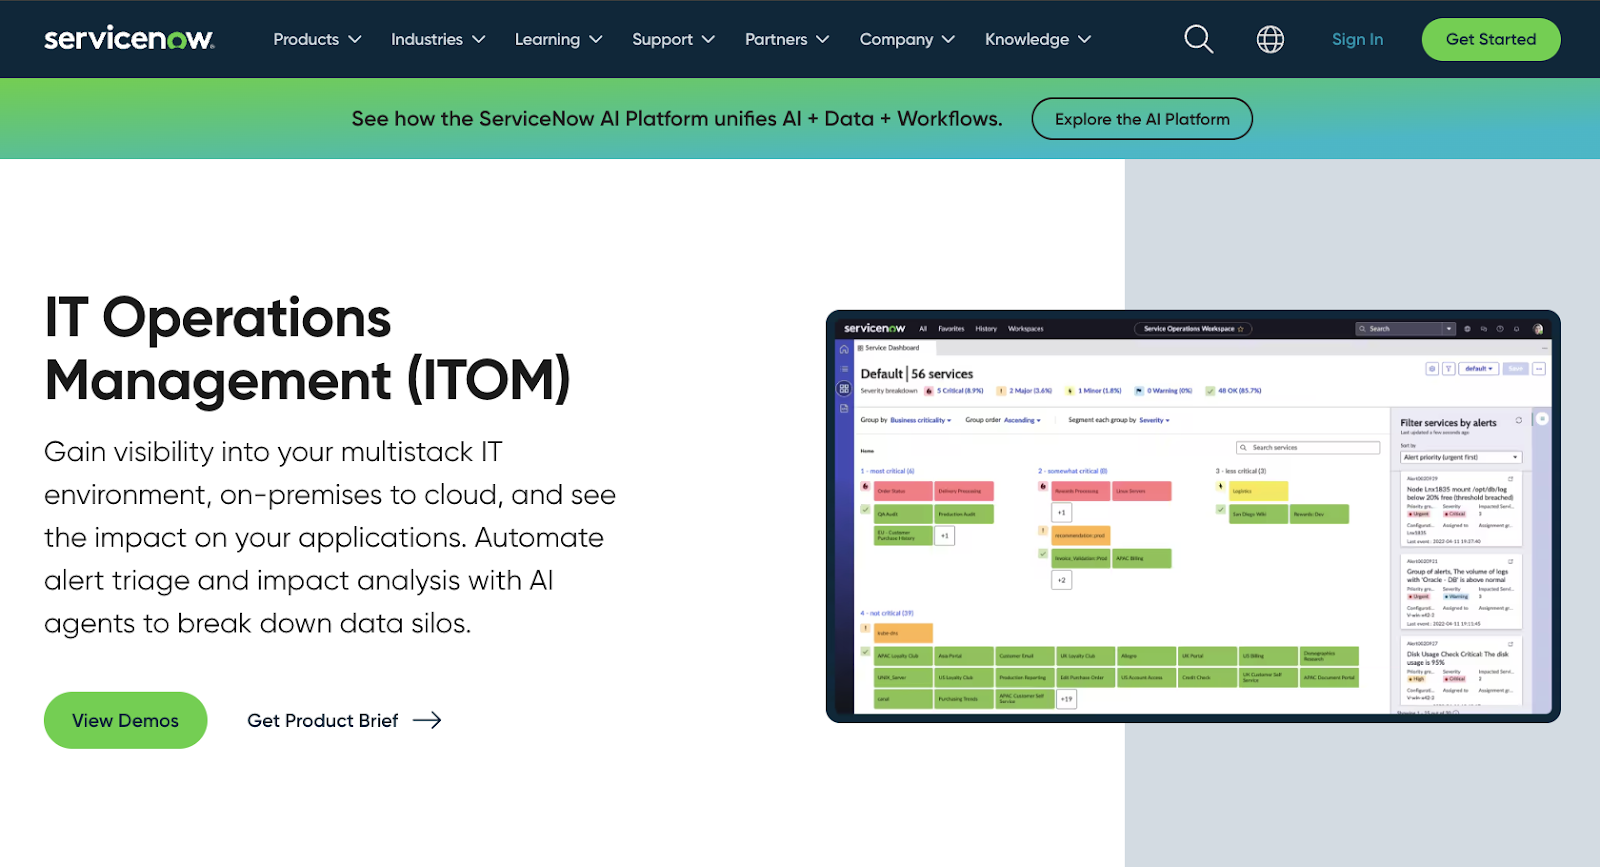Open the Support menu
The width and height of the screenshot is (1600, 867).
pos(673,39)
